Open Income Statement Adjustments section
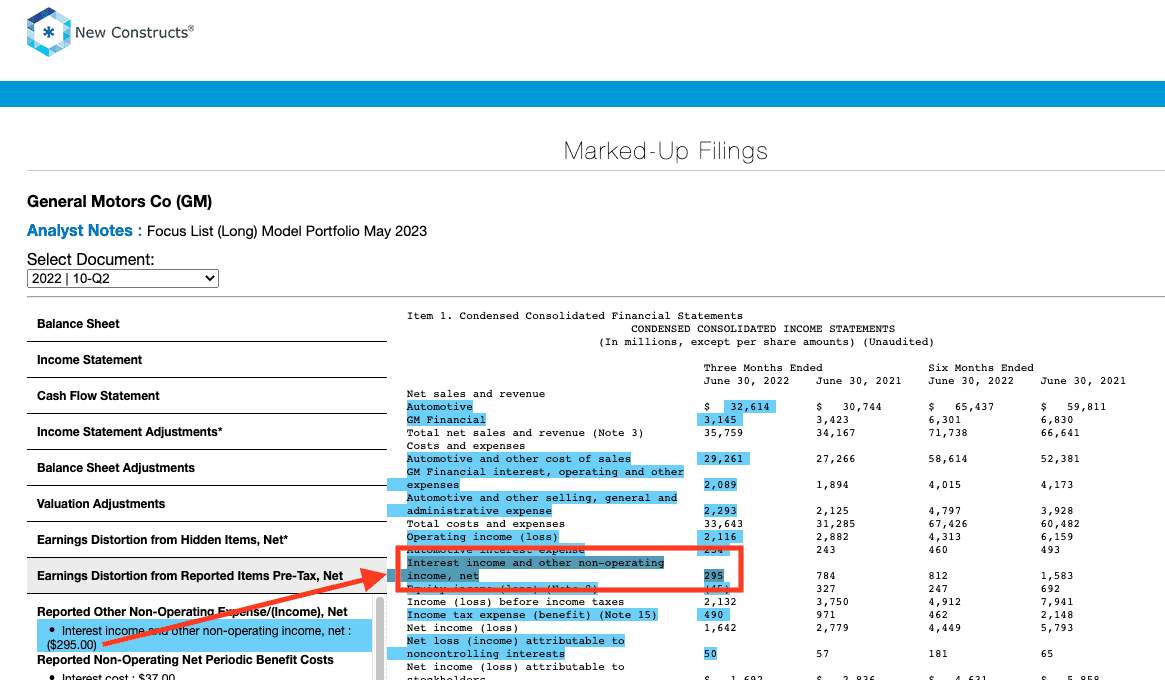The height and width of the screenshot is (680, 1165). (207, 432)
